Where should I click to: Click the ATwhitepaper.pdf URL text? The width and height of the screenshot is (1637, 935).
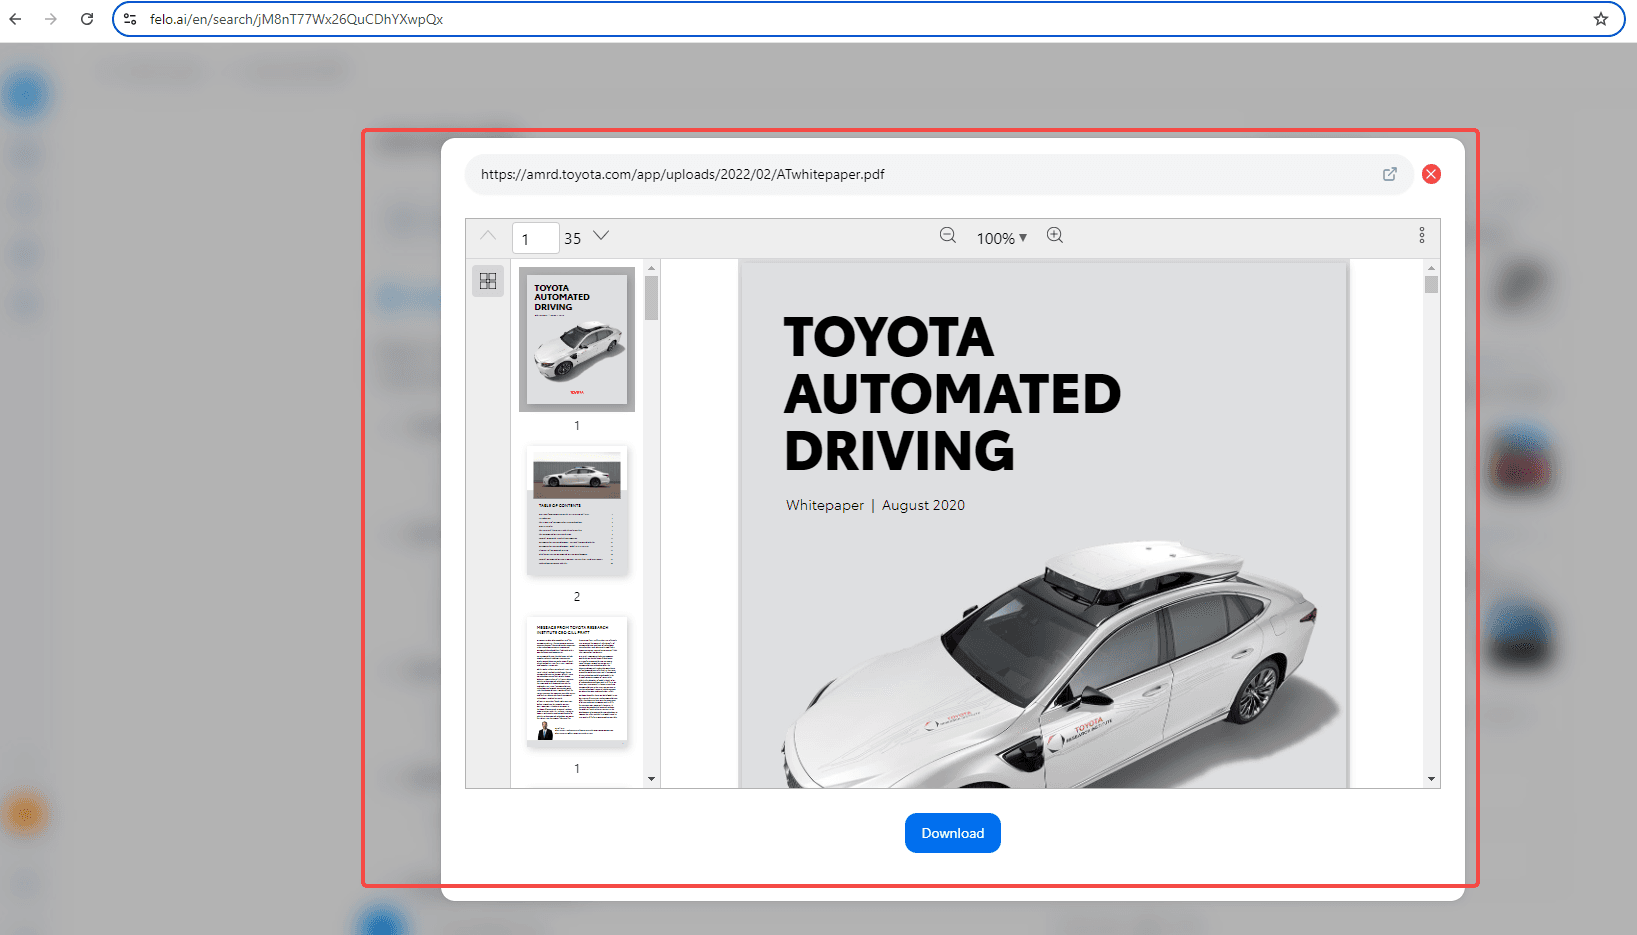682,174
